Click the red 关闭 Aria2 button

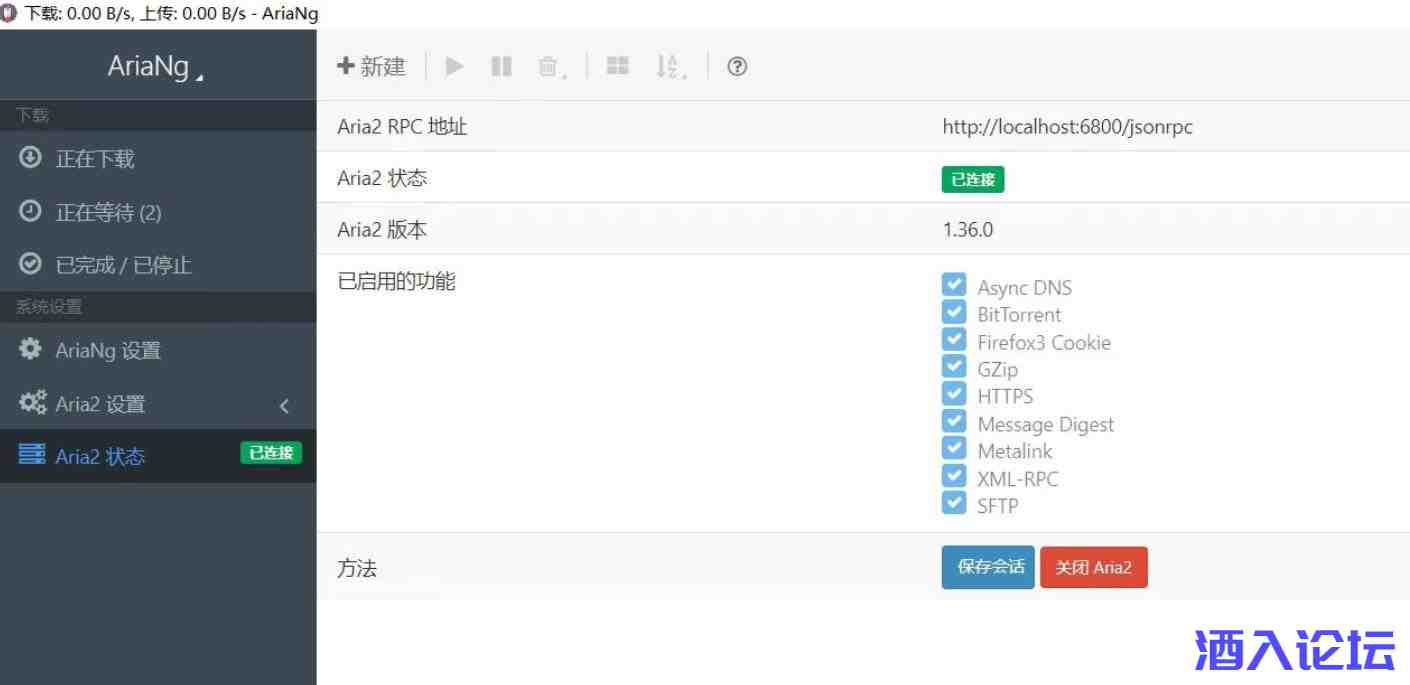click(x=1094, y=568)
